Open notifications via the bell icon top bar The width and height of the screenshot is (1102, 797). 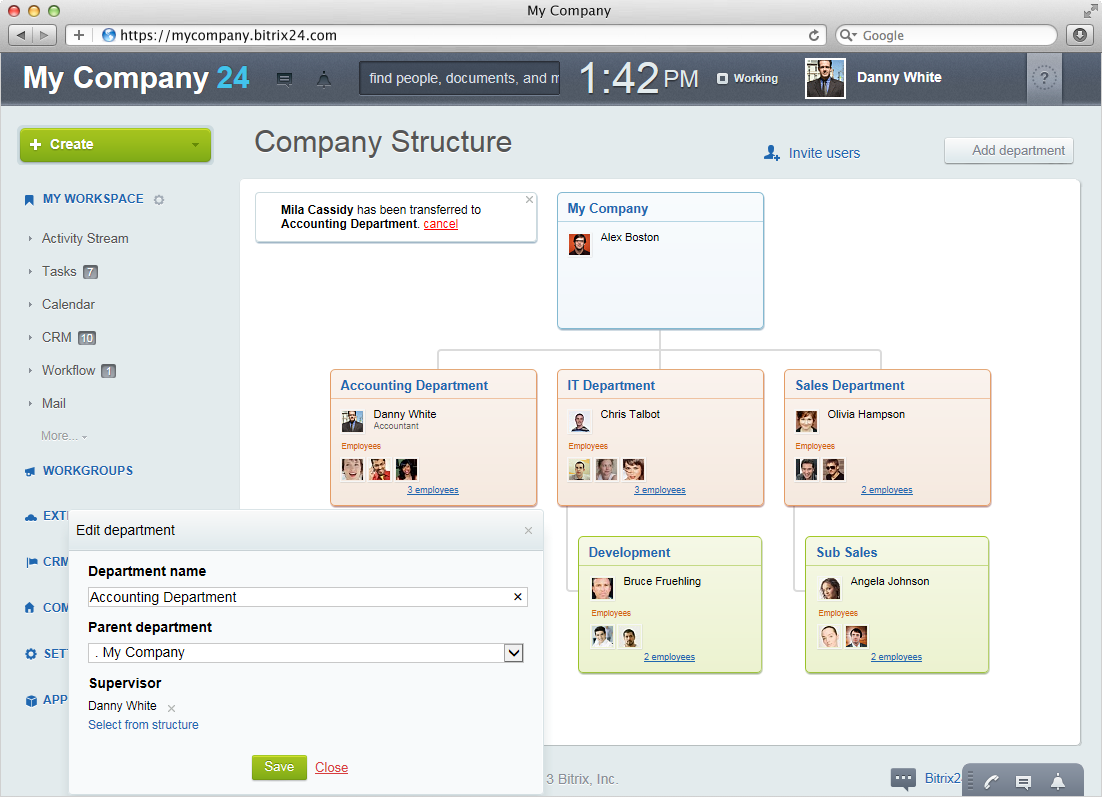323,78
